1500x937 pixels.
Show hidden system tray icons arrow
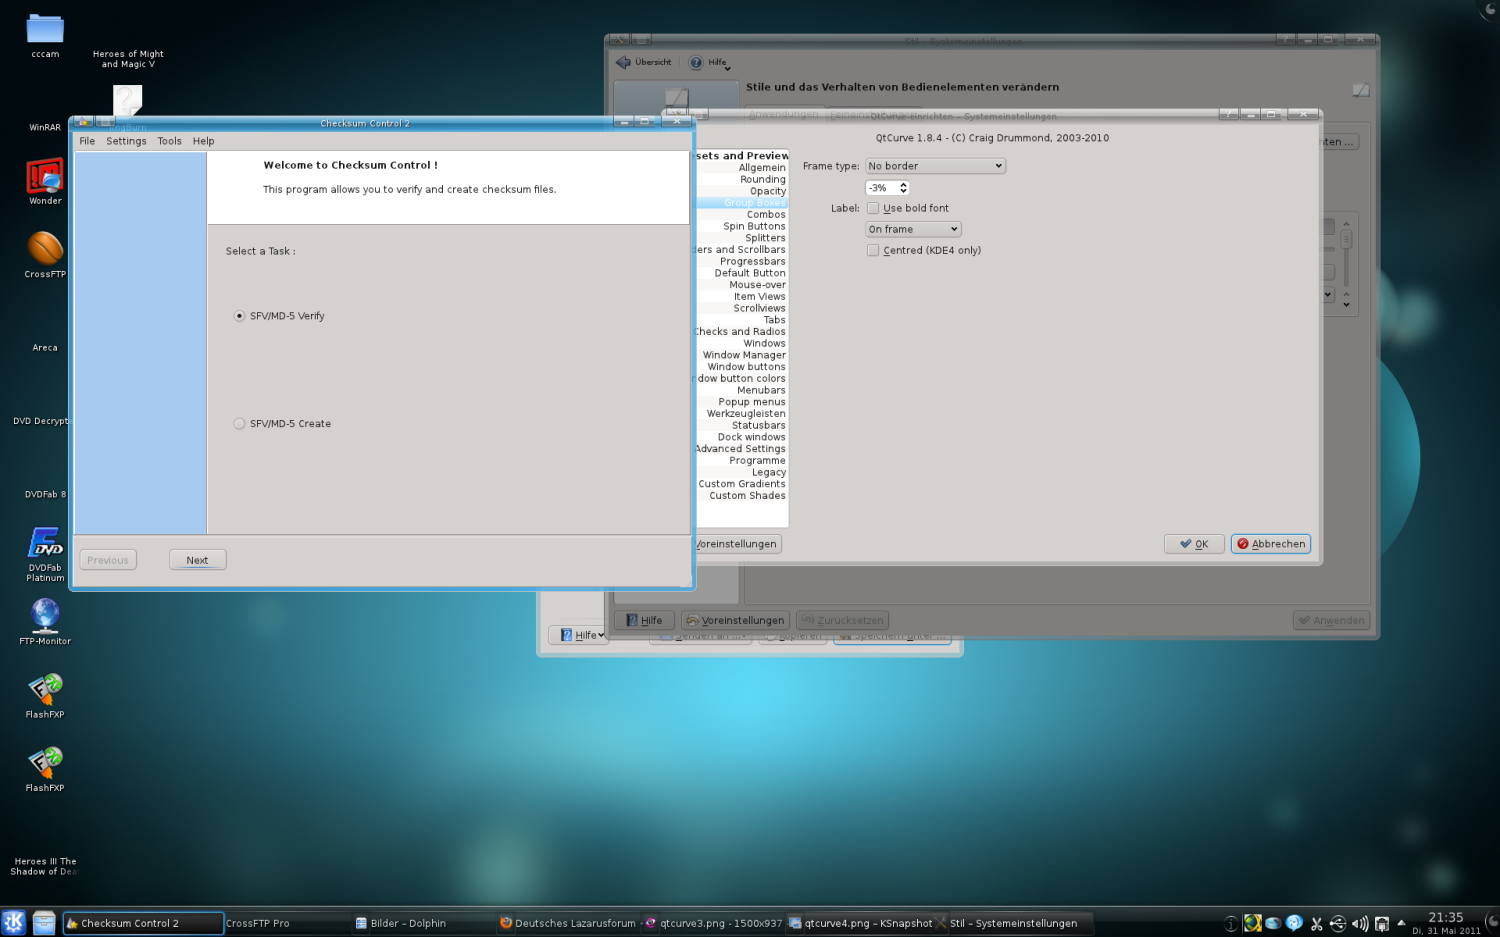[x=1401, y=923]
